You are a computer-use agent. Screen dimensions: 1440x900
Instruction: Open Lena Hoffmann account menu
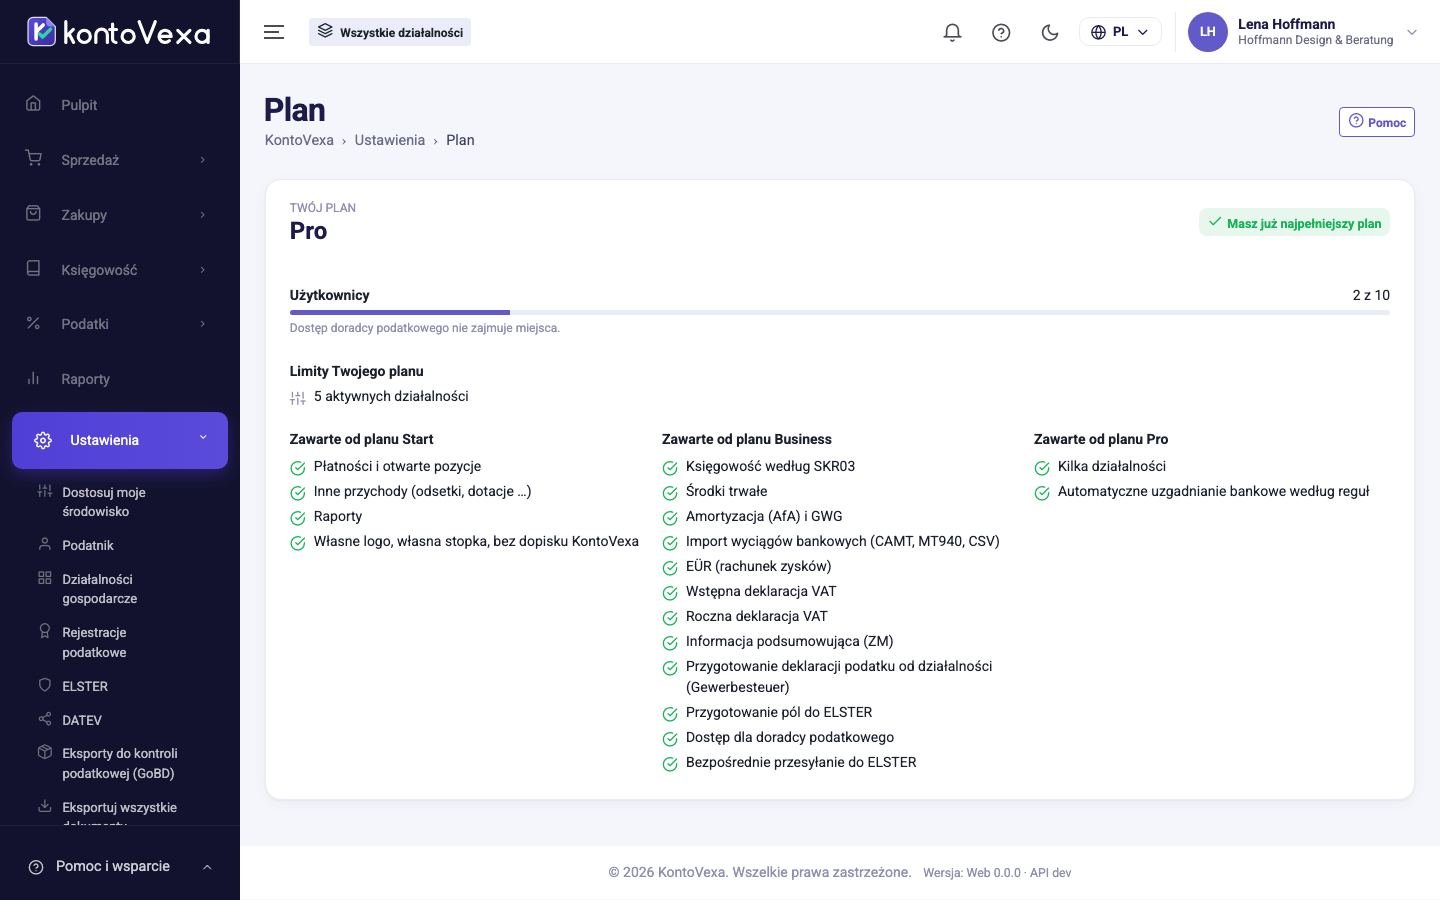(1303, 32)
